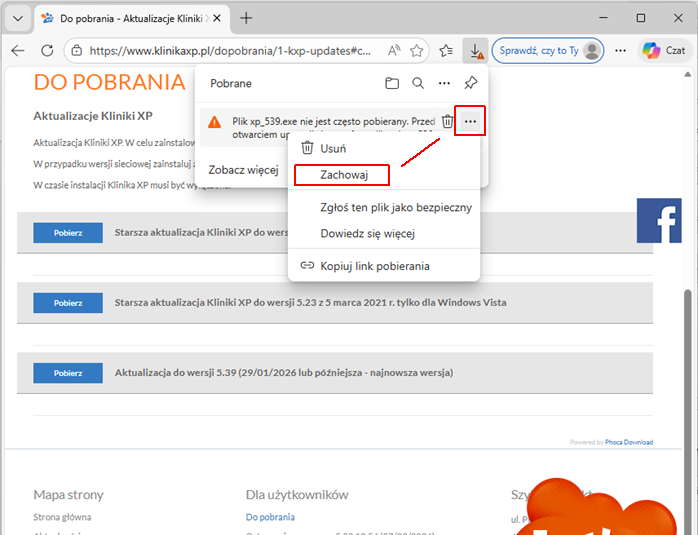Screen dimensions: 698x535
Task: Select Zgłoś ten plik jako bezpieczny
Action: tap(395, 208)
